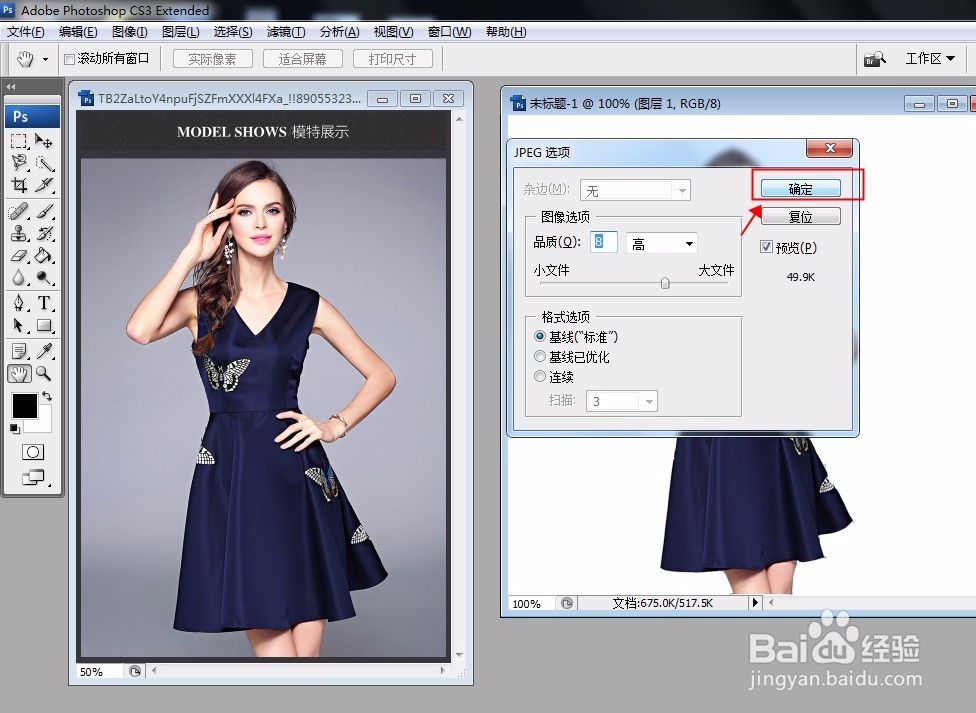This screenshot has width=976, height=713.
Task: Select the Horizontal Type tool
Action: 44,303
